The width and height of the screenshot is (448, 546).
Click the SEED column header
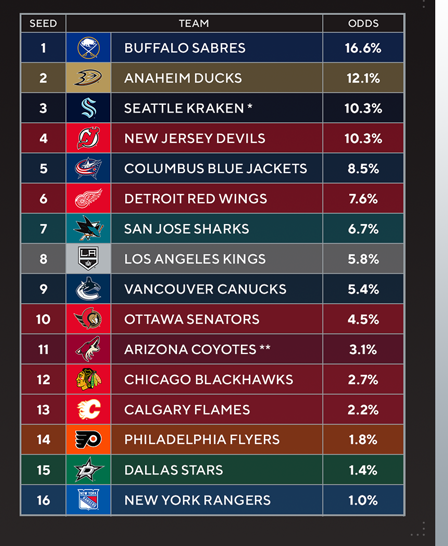pos(43,23)
